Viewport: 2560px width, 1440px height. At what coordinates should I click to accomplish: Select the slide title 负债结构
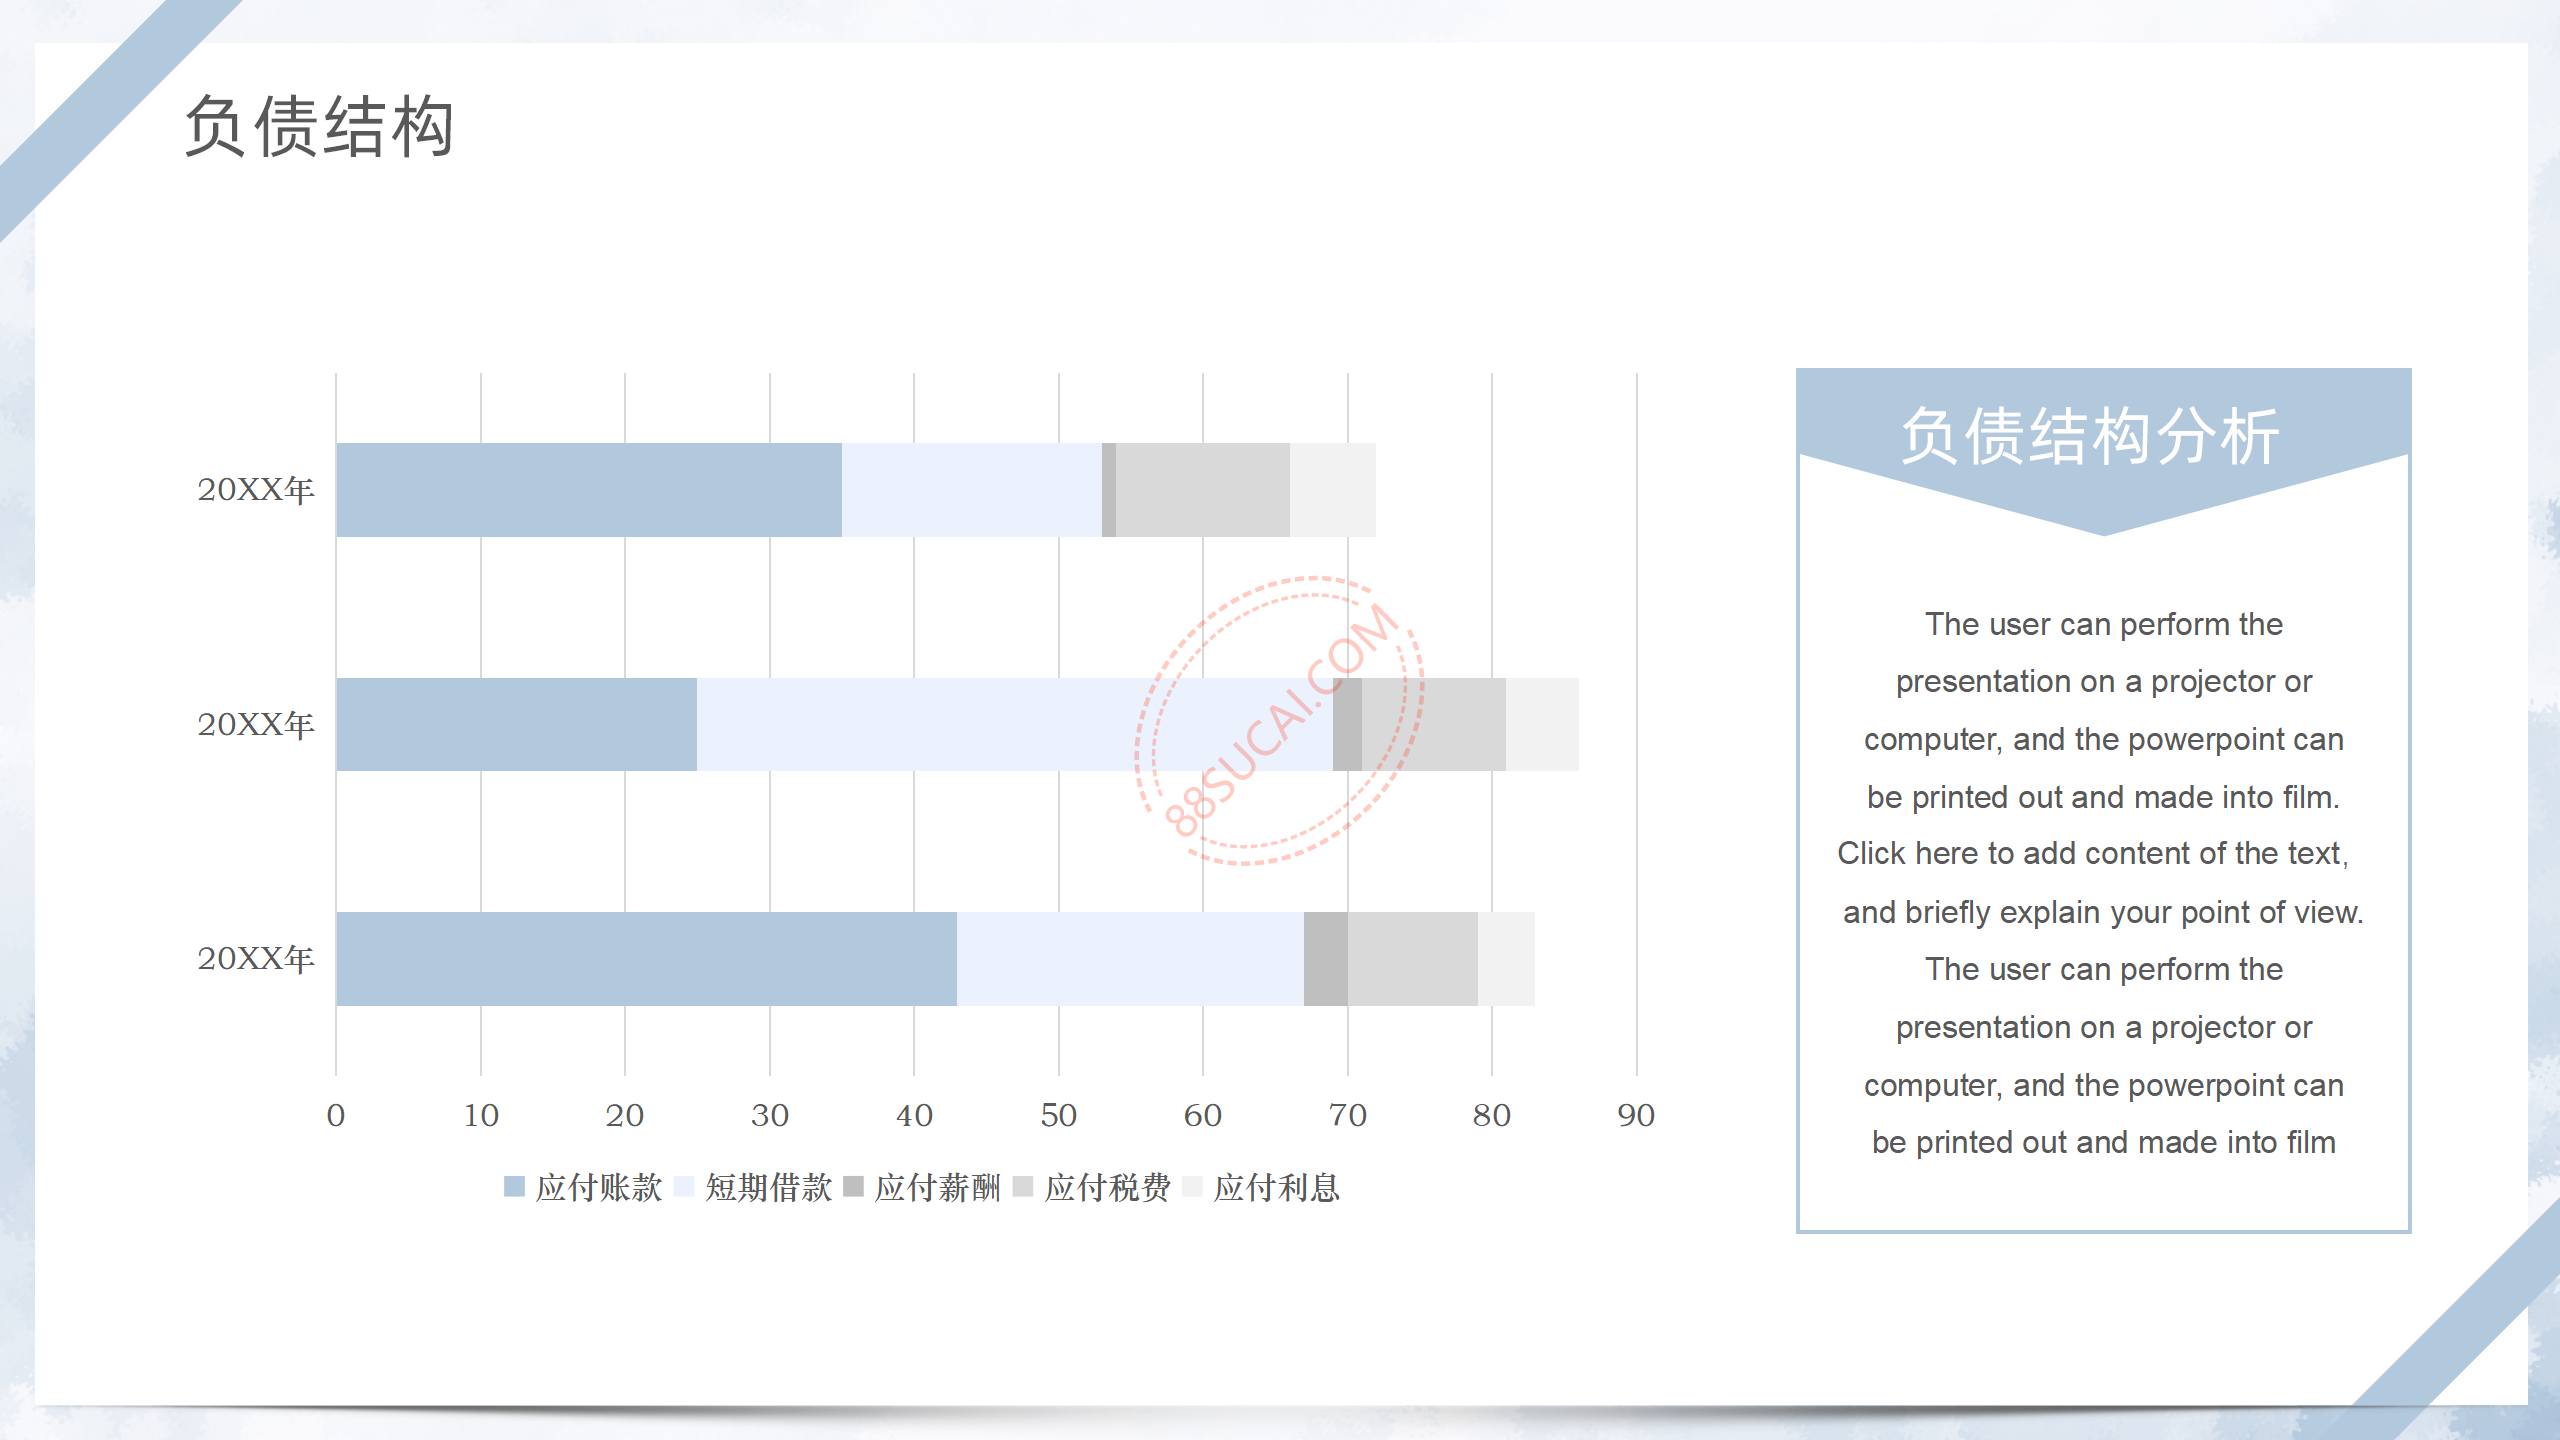320,127
